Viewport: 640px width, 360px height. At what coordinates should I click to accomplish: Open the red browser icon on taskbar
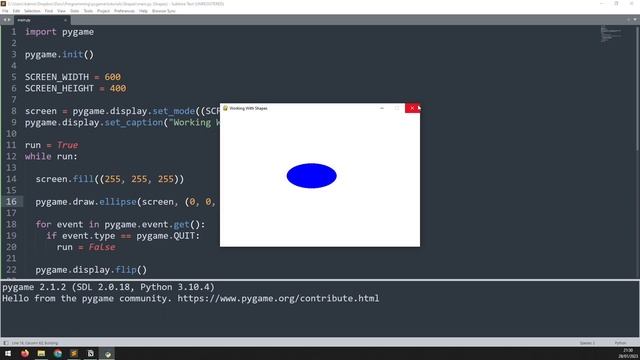pos(24,353)
